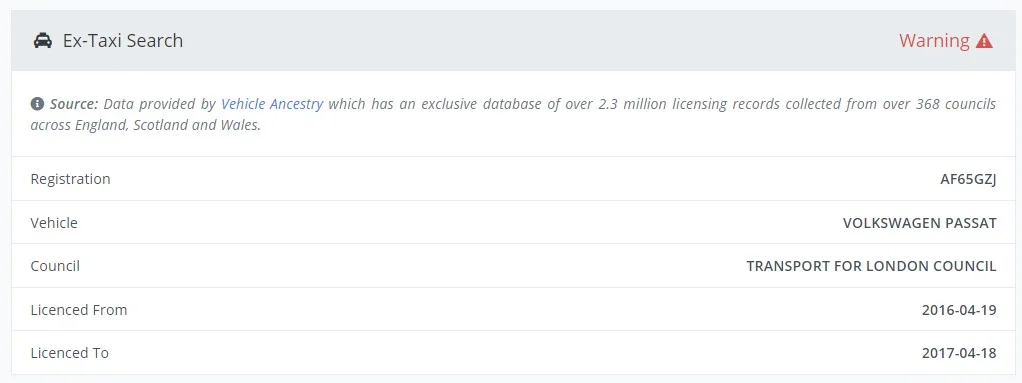
Task: Click the Vehicle row label
Action: pos(54,223)
